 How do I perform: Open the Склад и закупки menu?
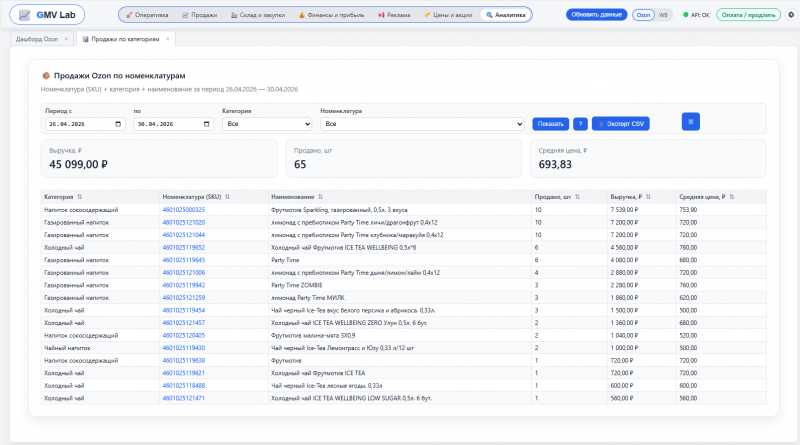258,15
